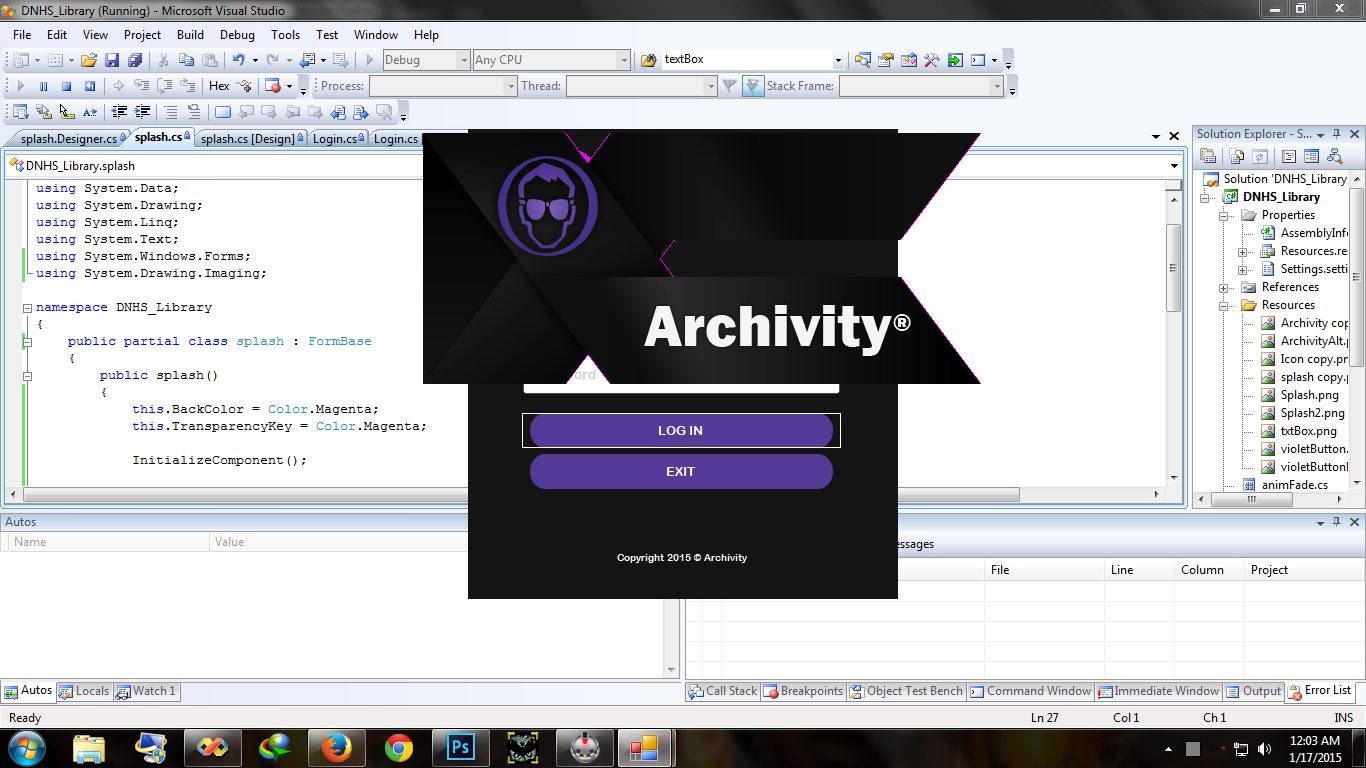Click the Command Window toolbar icon

tap(978, 60)
